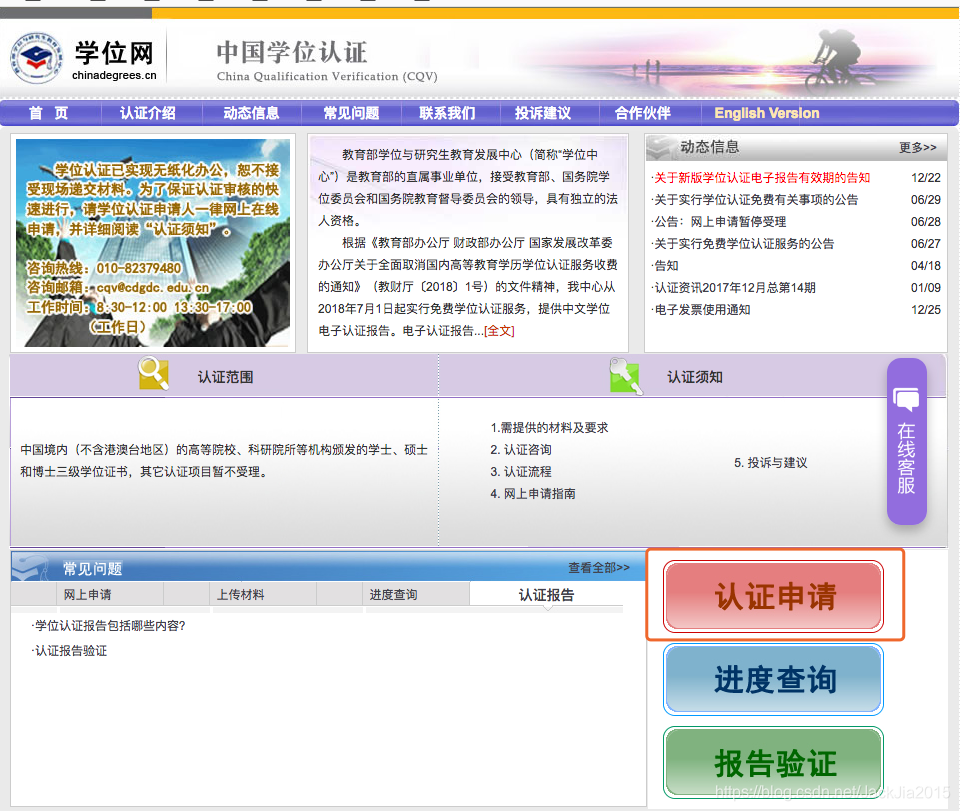The width and height of the screenshot is (960, 811).
Task: Open the 联系我们 navigation item
Action: (447, 113)
